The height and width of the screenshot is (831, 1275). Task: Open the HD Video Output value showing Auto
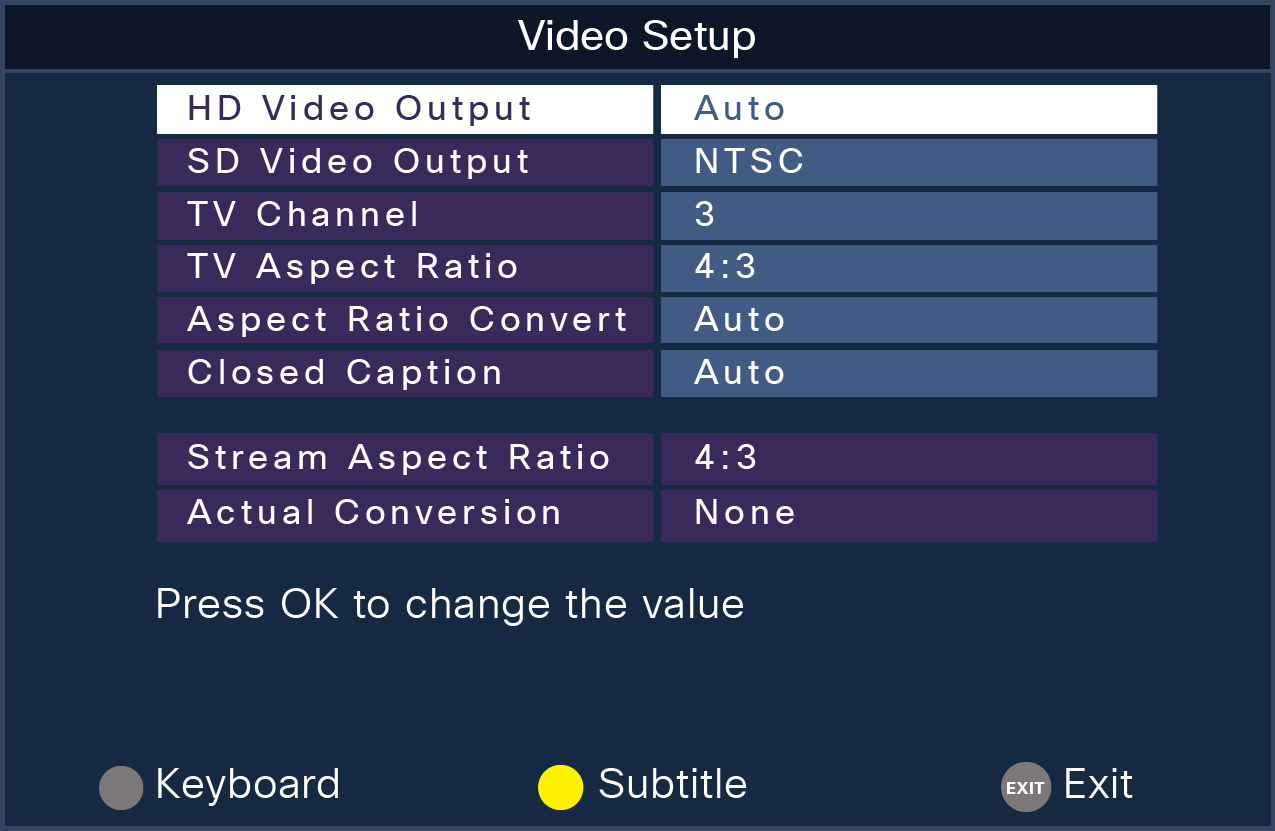[x=906, y=108]
